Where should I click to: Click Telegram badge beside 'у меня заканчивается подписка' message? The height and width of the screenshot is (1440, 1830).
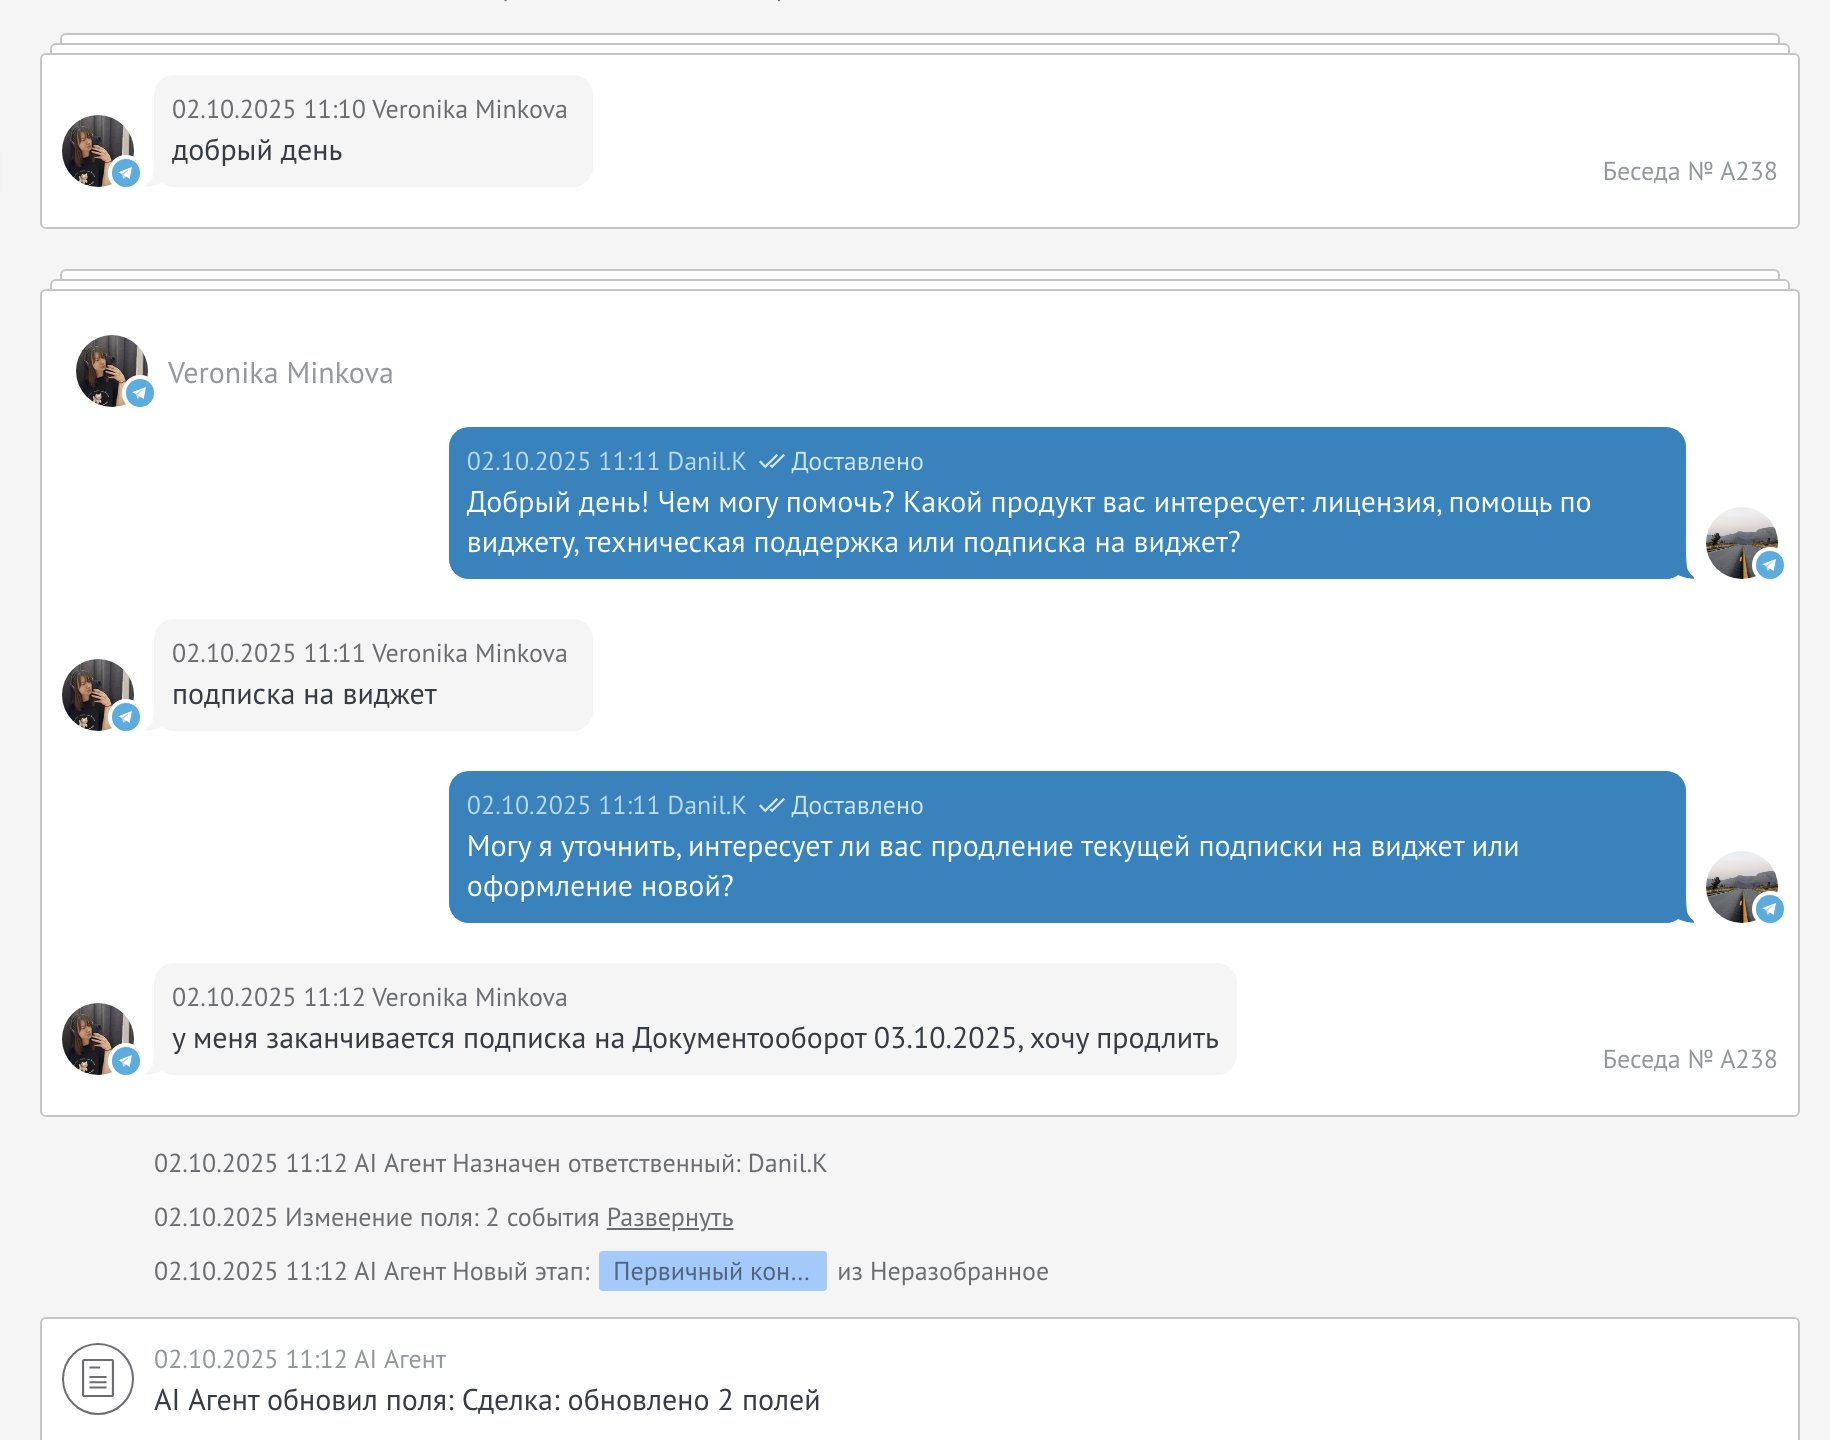pos(126,1061)
